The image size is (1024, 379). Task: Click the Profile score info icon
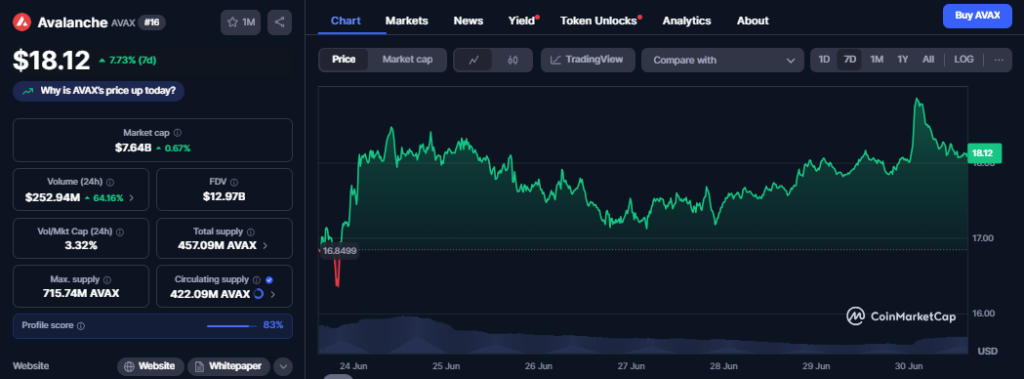click(80, 325)
